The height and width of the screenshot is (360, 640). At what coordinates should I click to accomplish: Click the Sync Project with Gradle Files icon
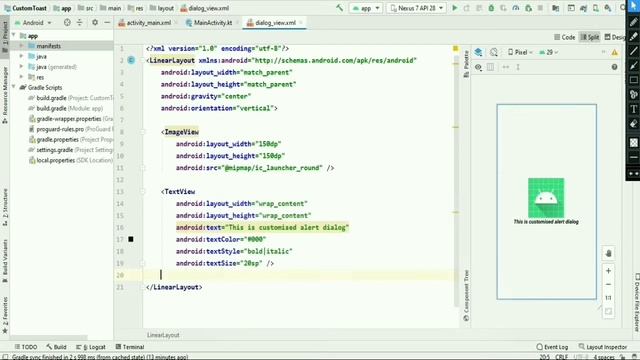[x=583, y=8]
